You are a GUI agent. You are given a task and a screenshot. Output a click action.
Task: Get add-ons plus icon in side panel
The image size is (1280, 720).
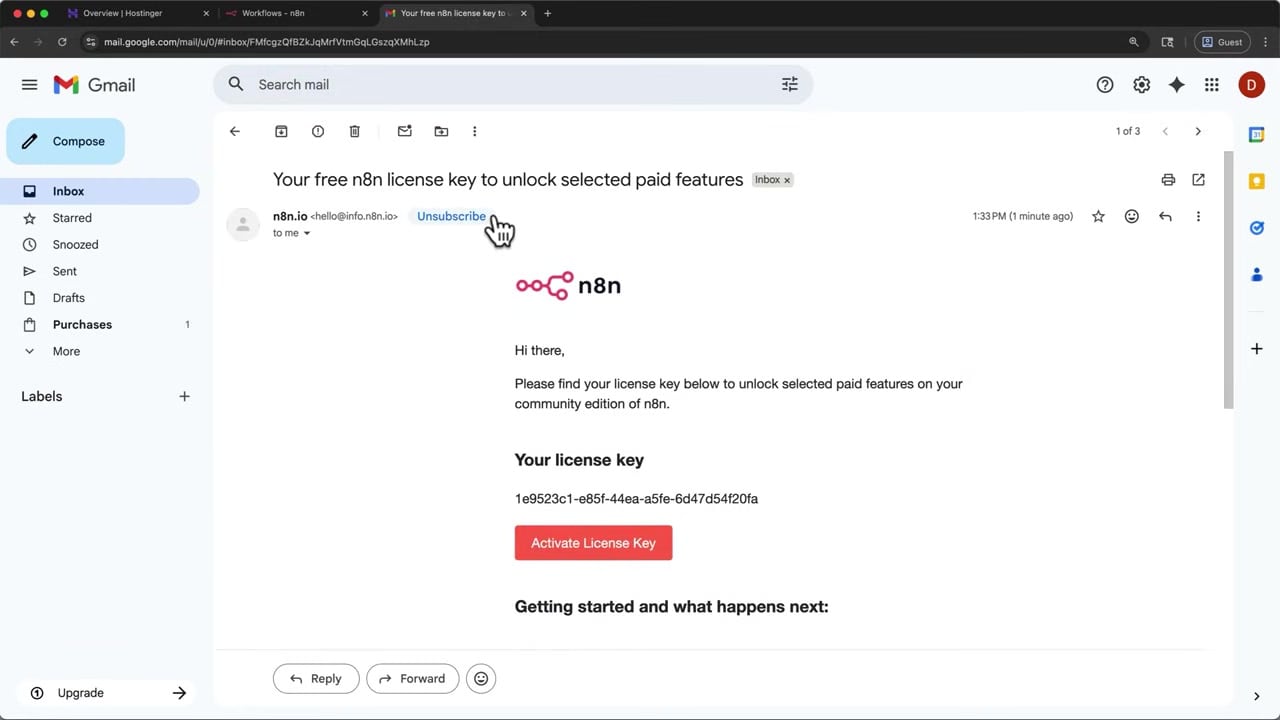[x=1257, y=349]
